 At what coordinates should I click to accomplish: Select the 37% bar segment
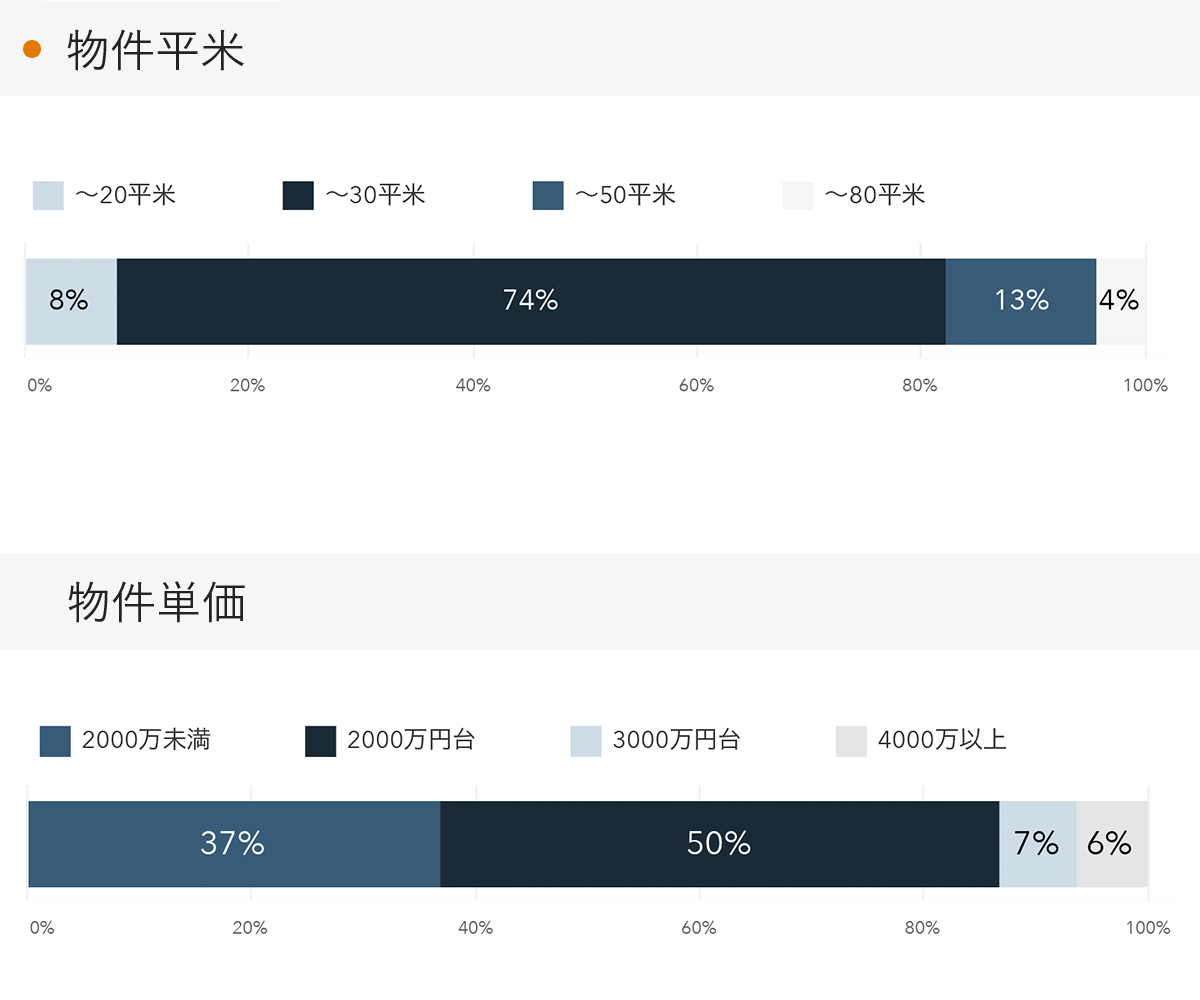[x=234, y=844]
